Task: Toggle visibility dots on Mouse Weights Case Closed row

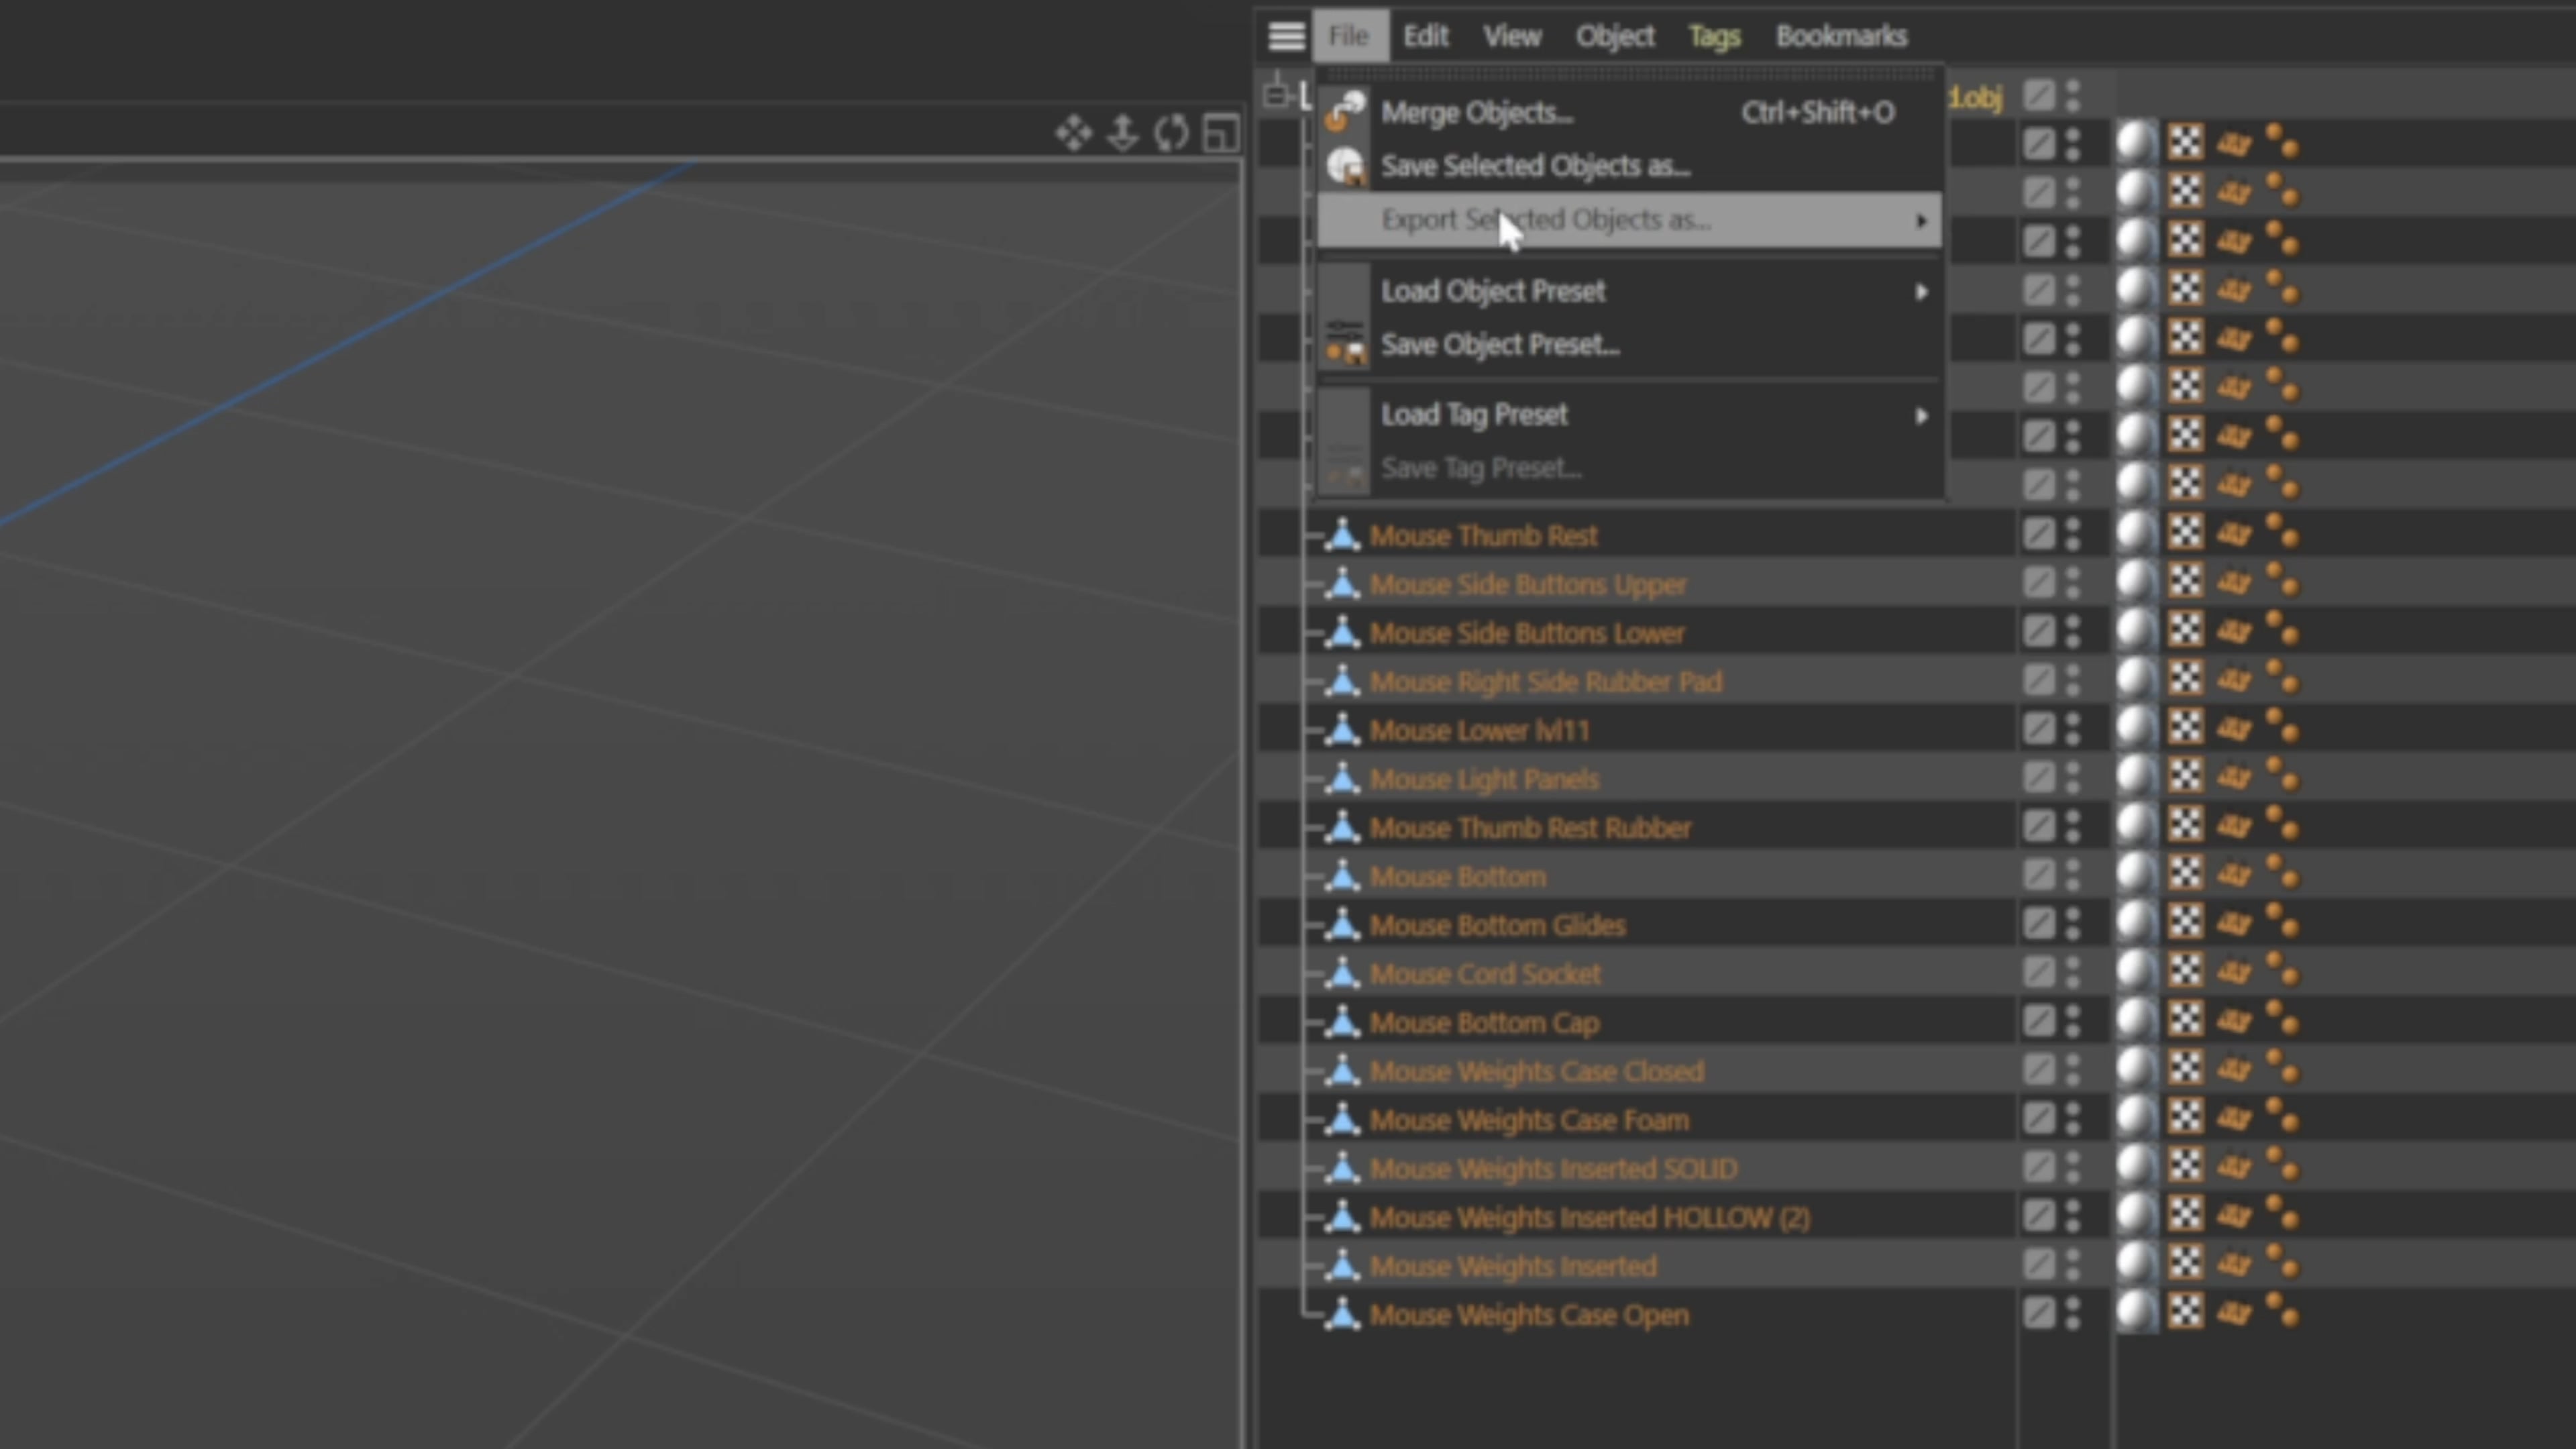Action: click(x=2073, y=1069)
